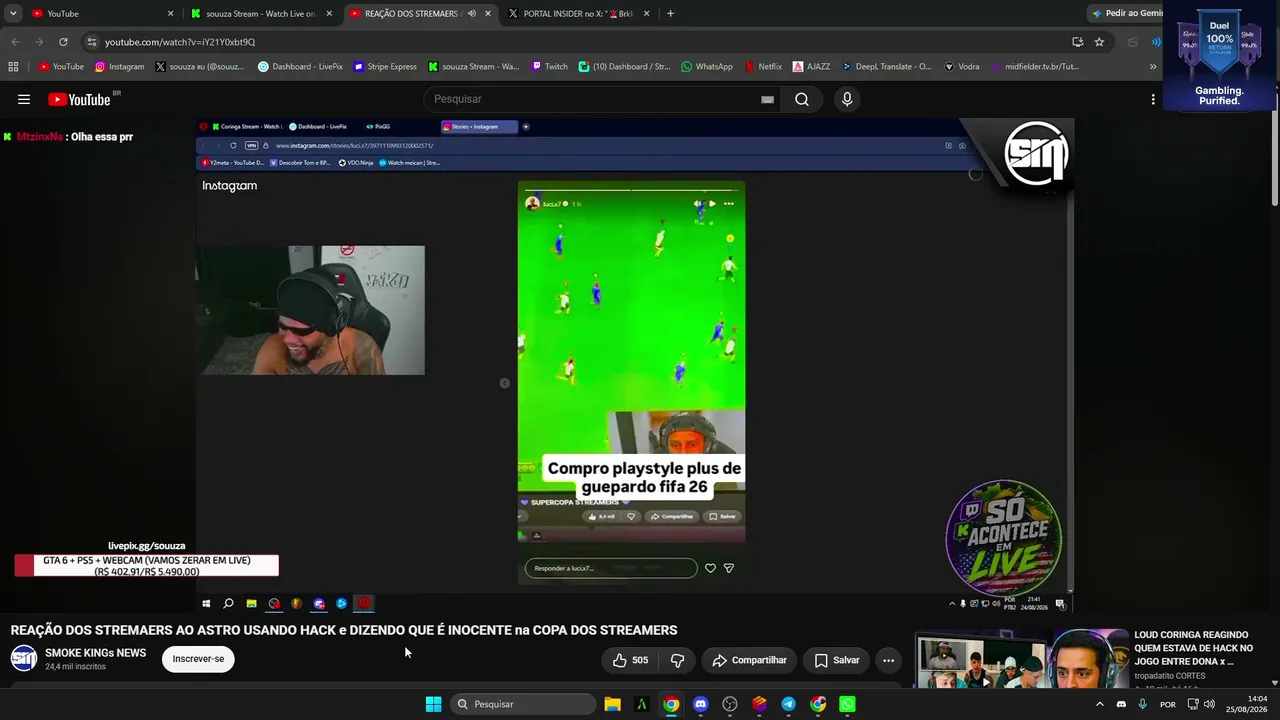Save the video with Salvar
The image size is (1280, 720).
pos(837,660)
